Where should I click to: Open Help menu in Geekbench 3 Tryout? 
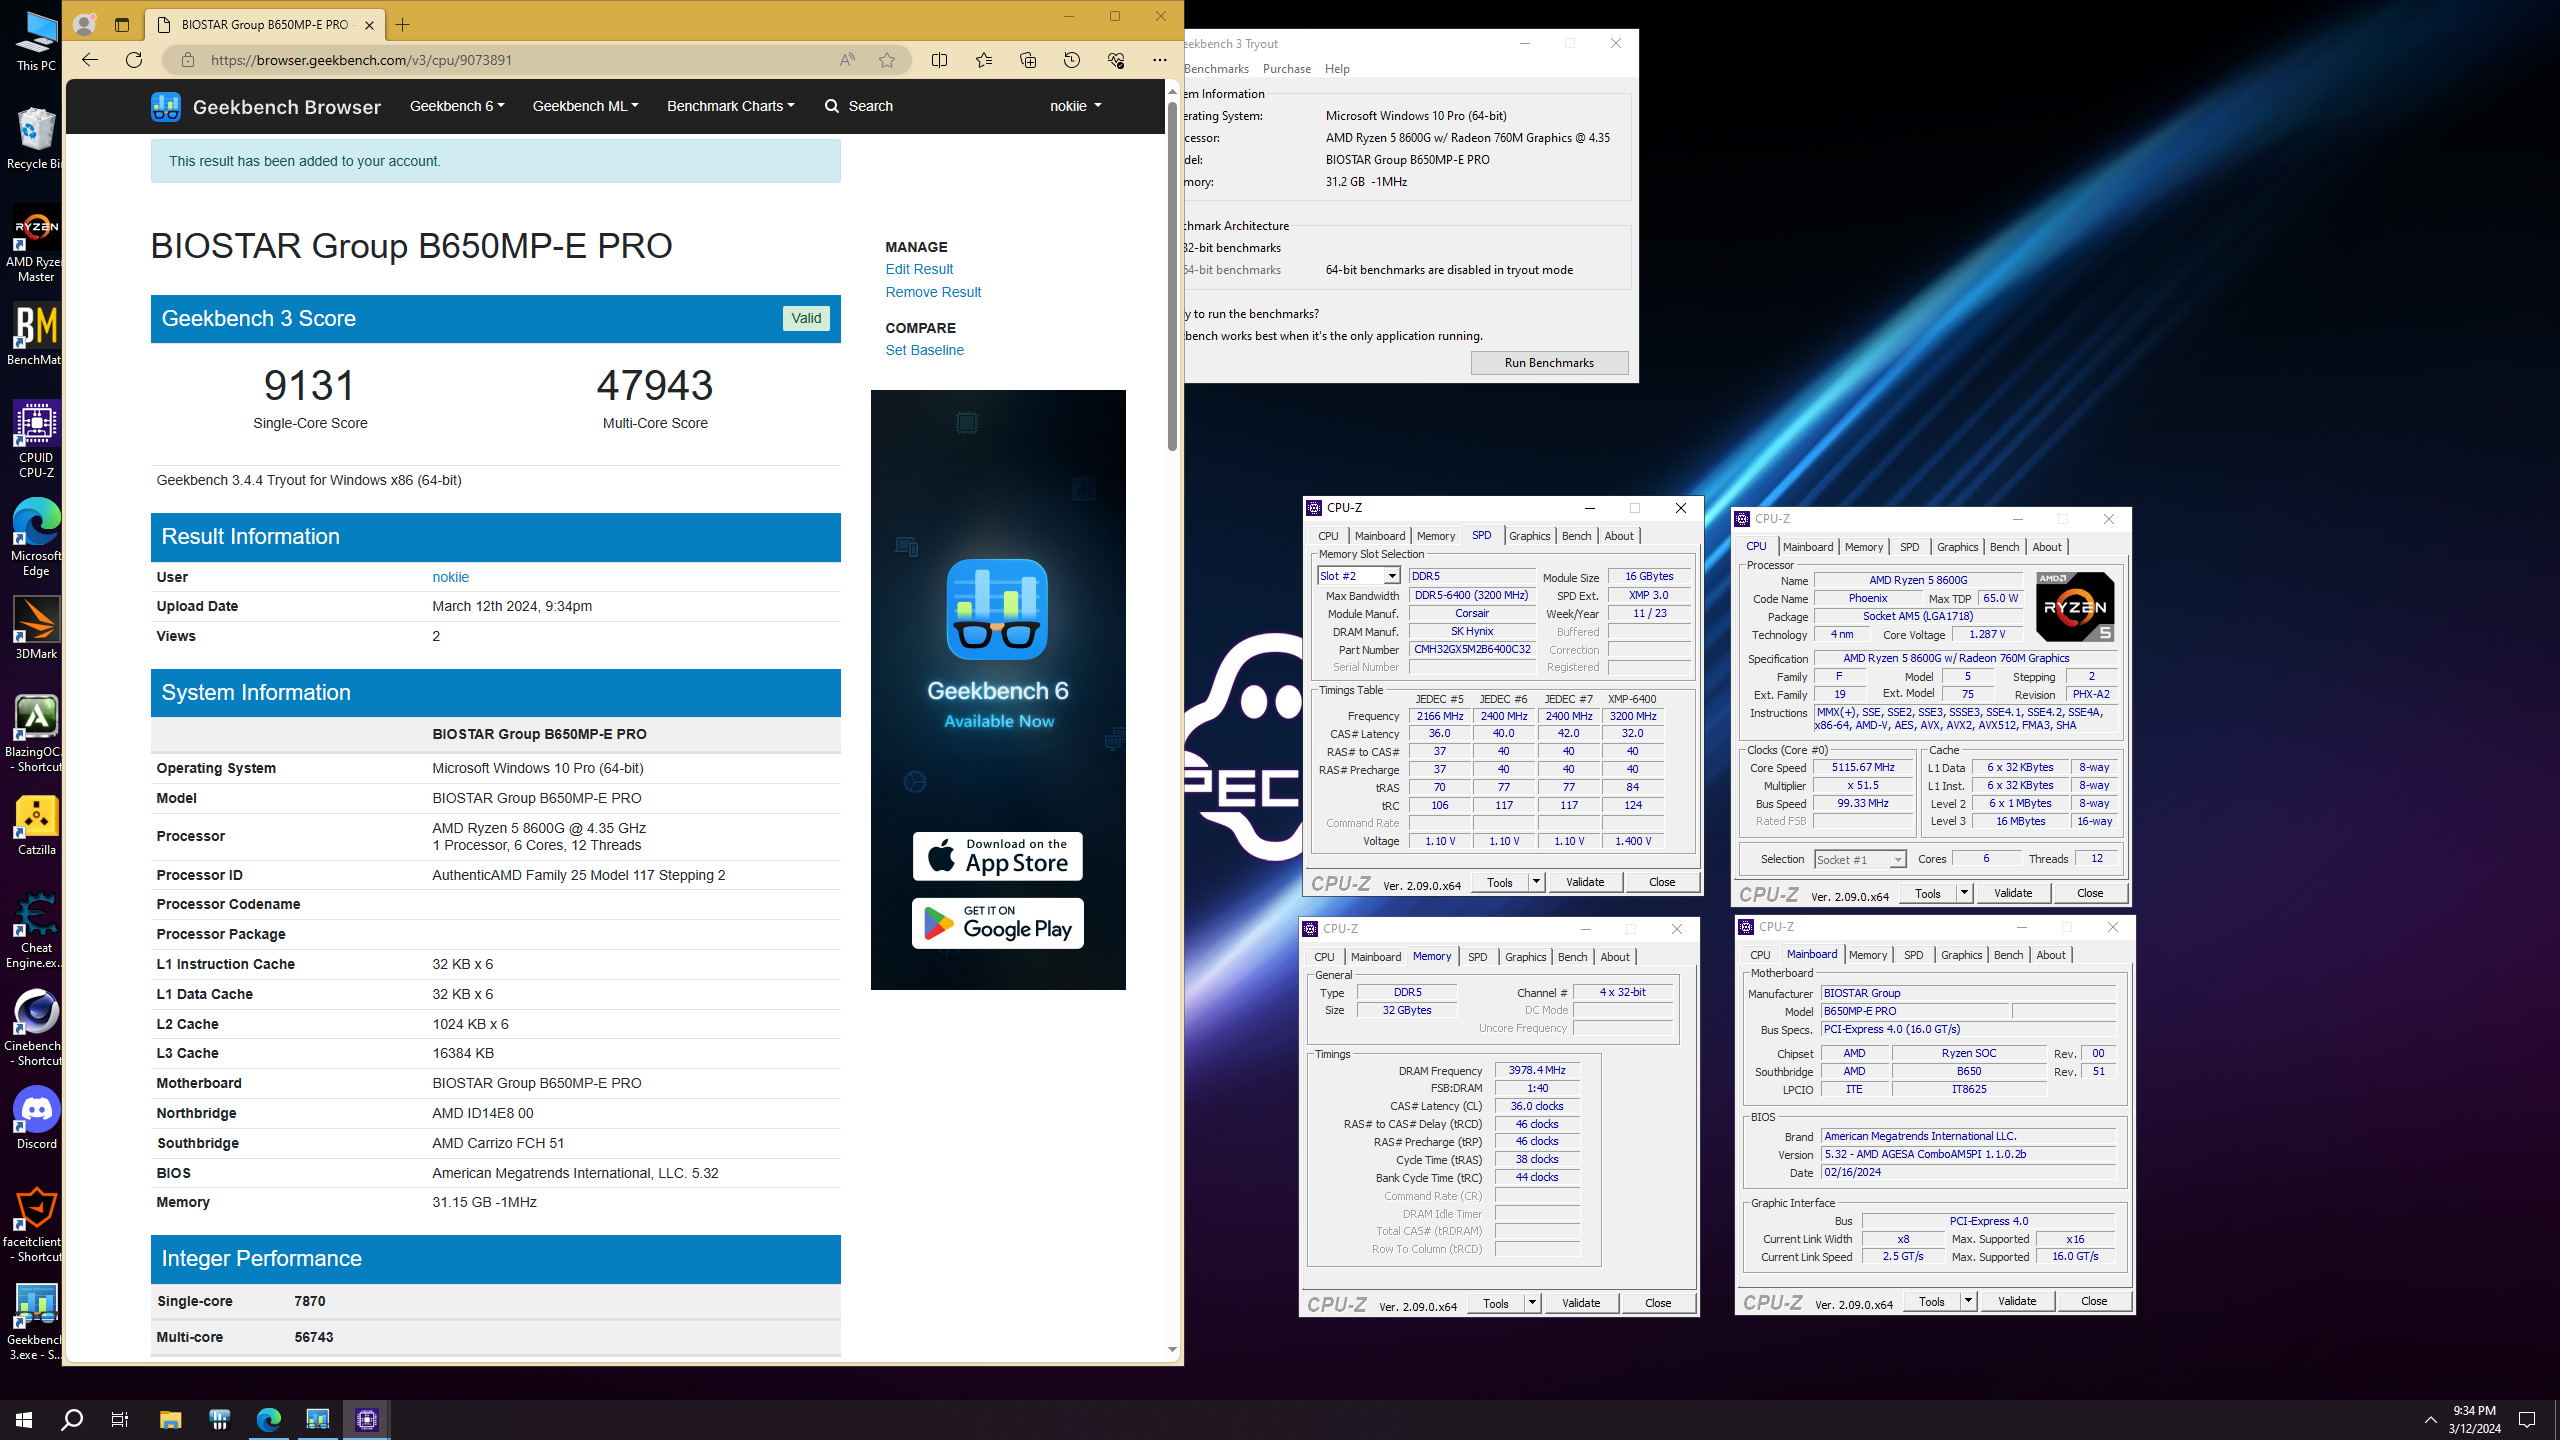(x=1337, y=69)
